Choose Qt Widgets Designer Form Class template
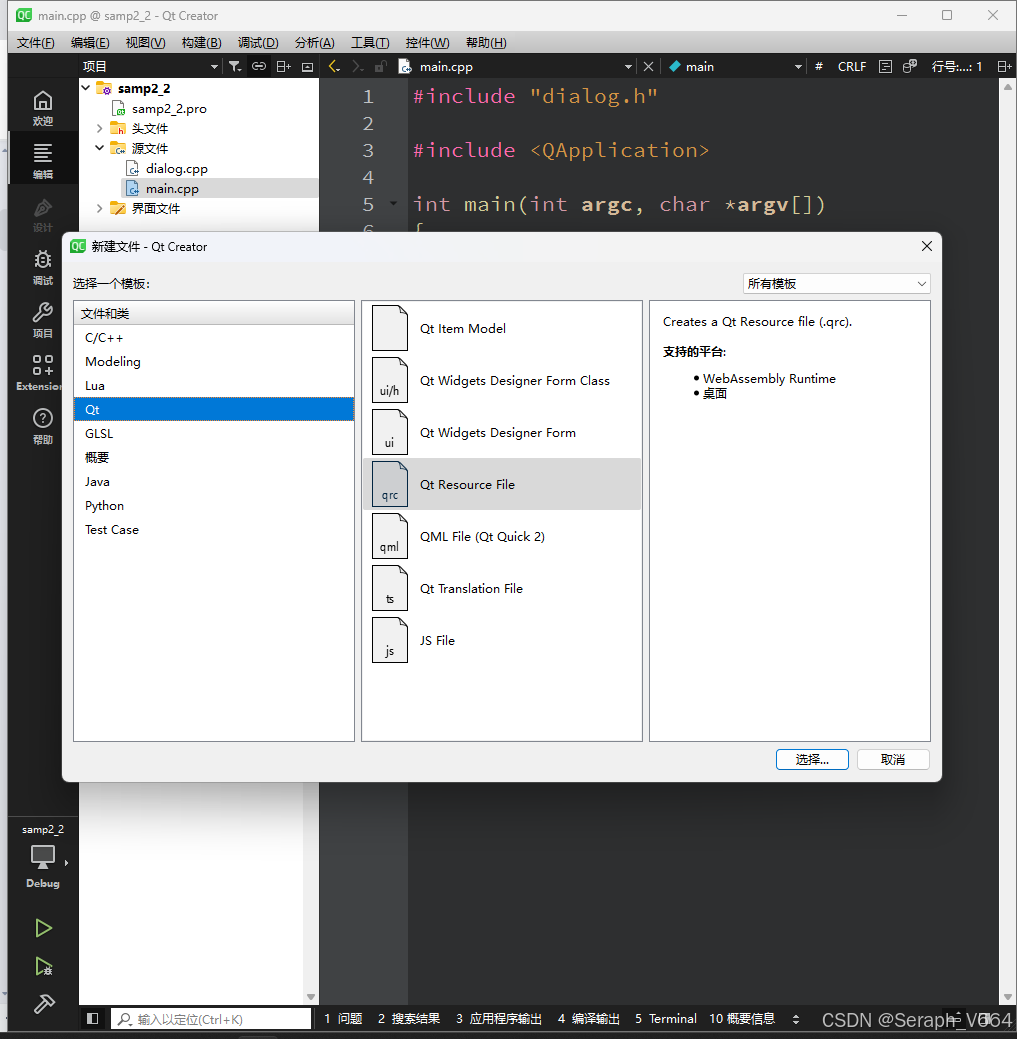Viewport: 1017px width, 1039px height. click(x=502, y=380)
